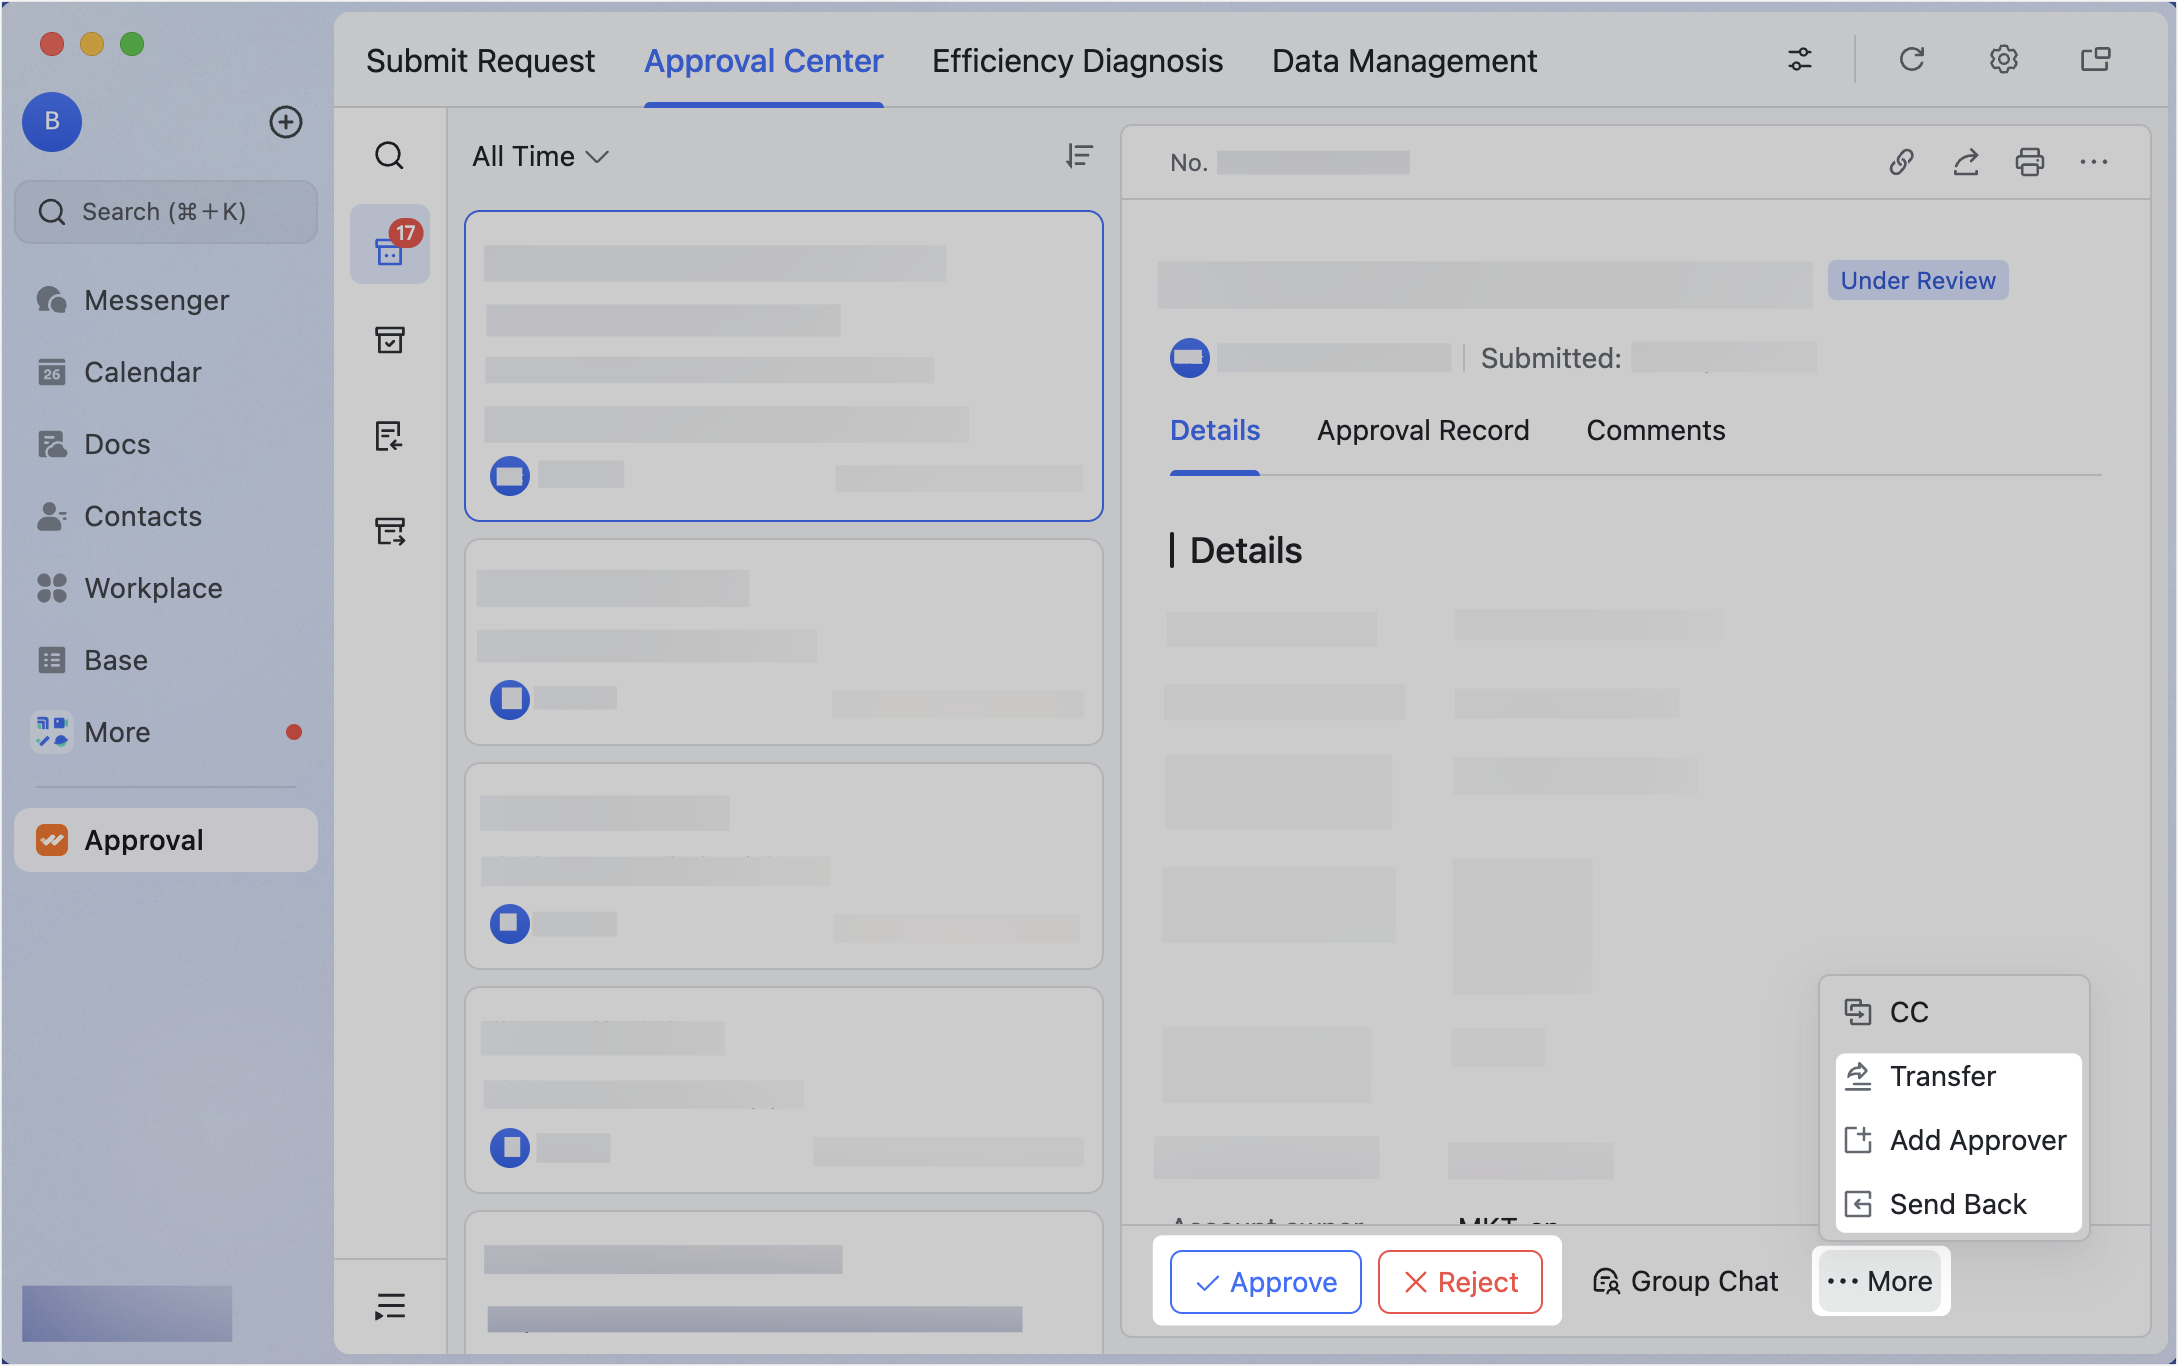The image size is (2178, 1366).
Task: Refresh the Approval page
Action: click(x=1911, y=60)
